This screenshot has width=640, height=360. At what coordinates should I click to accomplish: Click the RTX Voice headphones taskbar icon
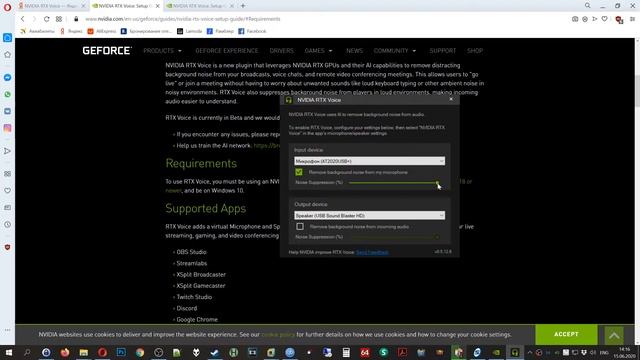pos(515,352)
